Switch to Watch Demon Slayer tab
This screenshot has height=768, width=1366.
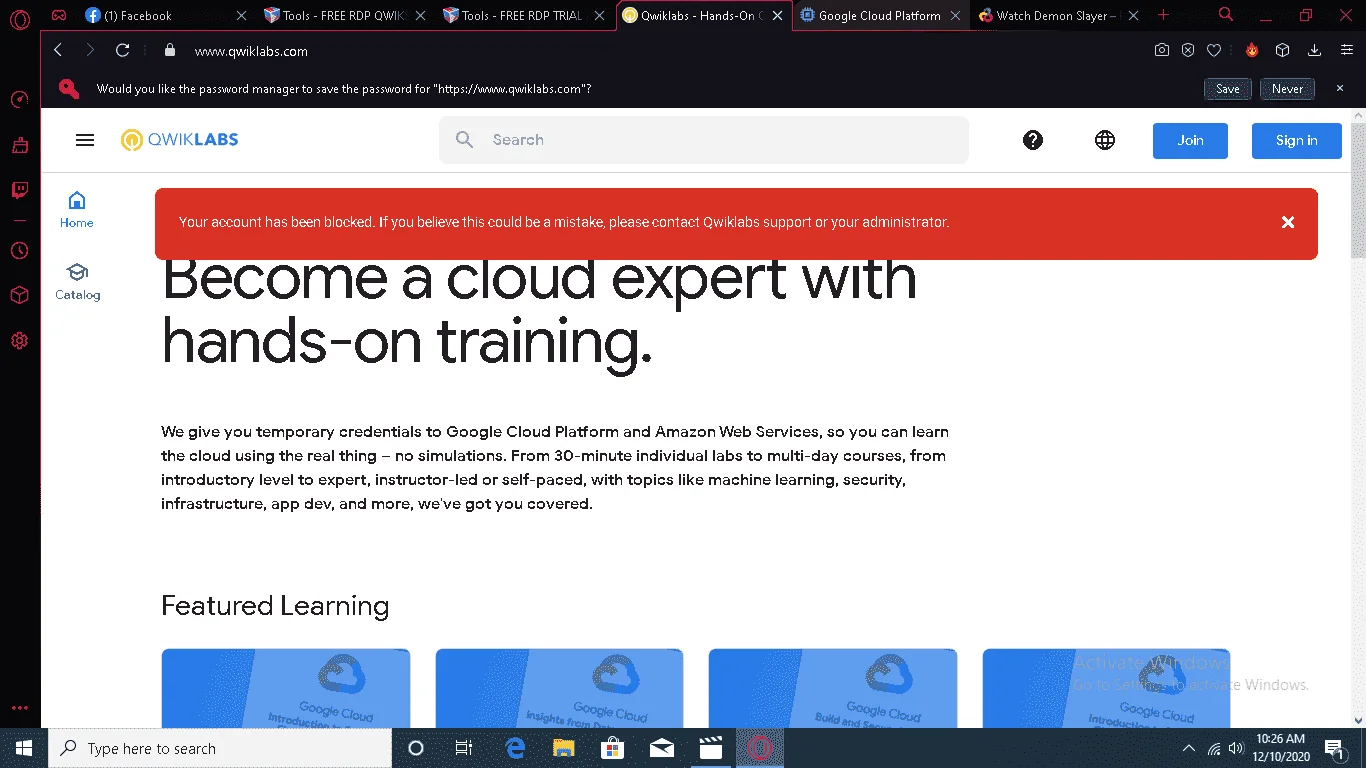pyautogui.click(x=1061, y=16)
